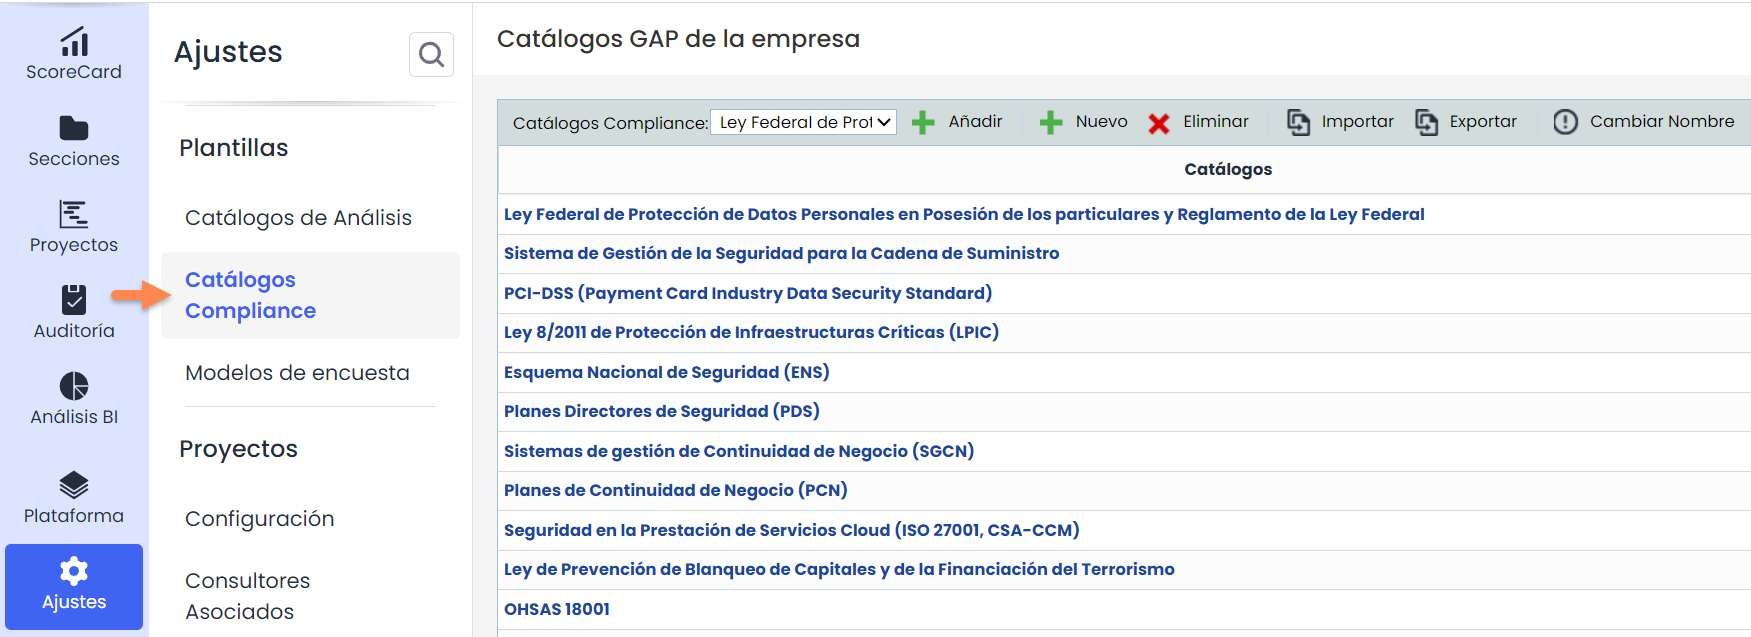Click the Exportar toolbar button
This screenshot has height=637, width=1751.
tap(1466, 122)
